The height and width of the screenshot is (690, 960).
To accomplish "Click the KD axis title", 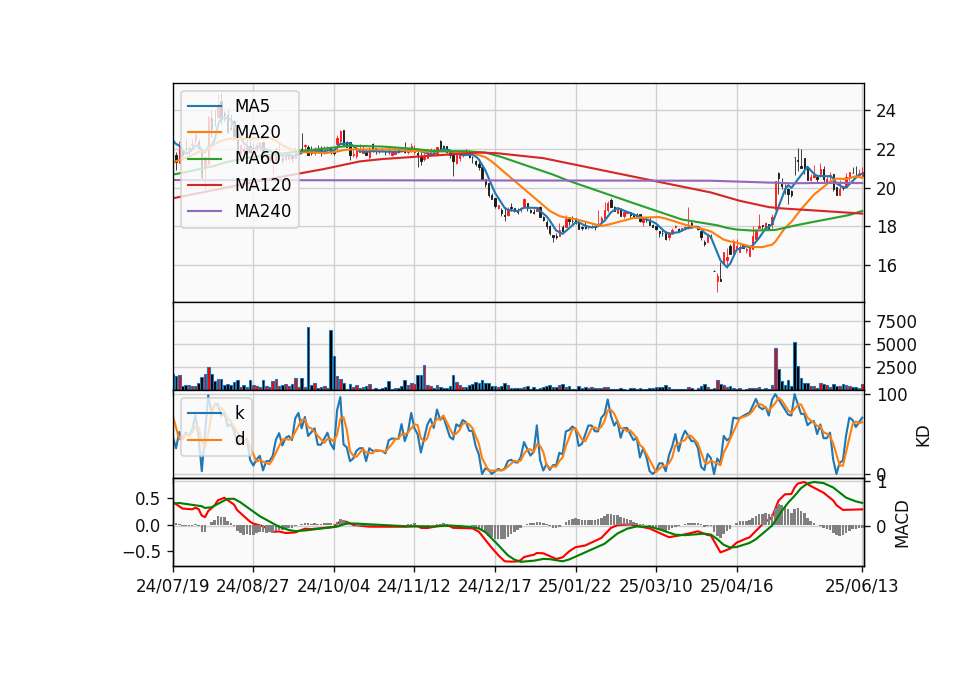I will (x=923, y=436).
